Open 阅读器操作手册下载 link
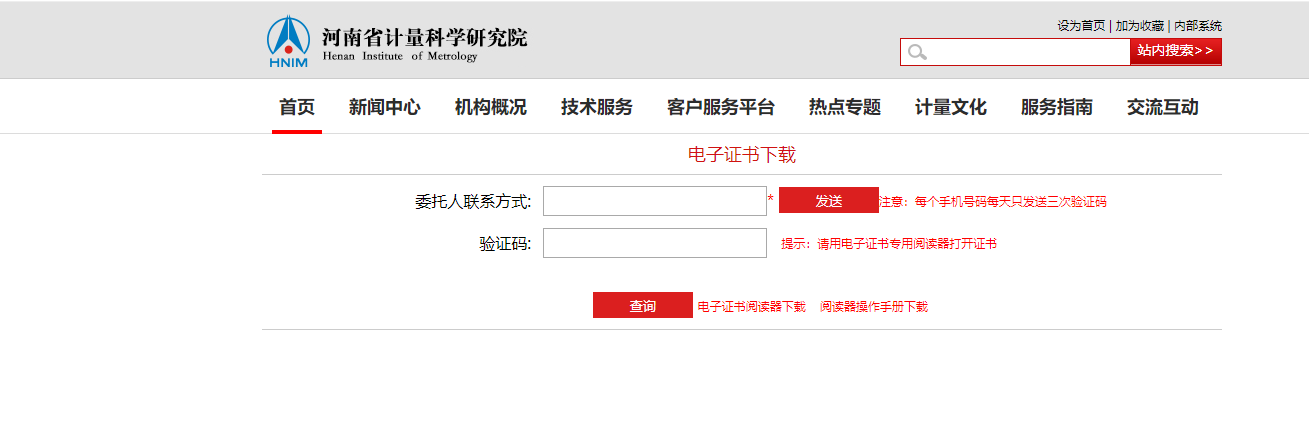The height and width of the screenshot is (448, 1309). (874, 307)
